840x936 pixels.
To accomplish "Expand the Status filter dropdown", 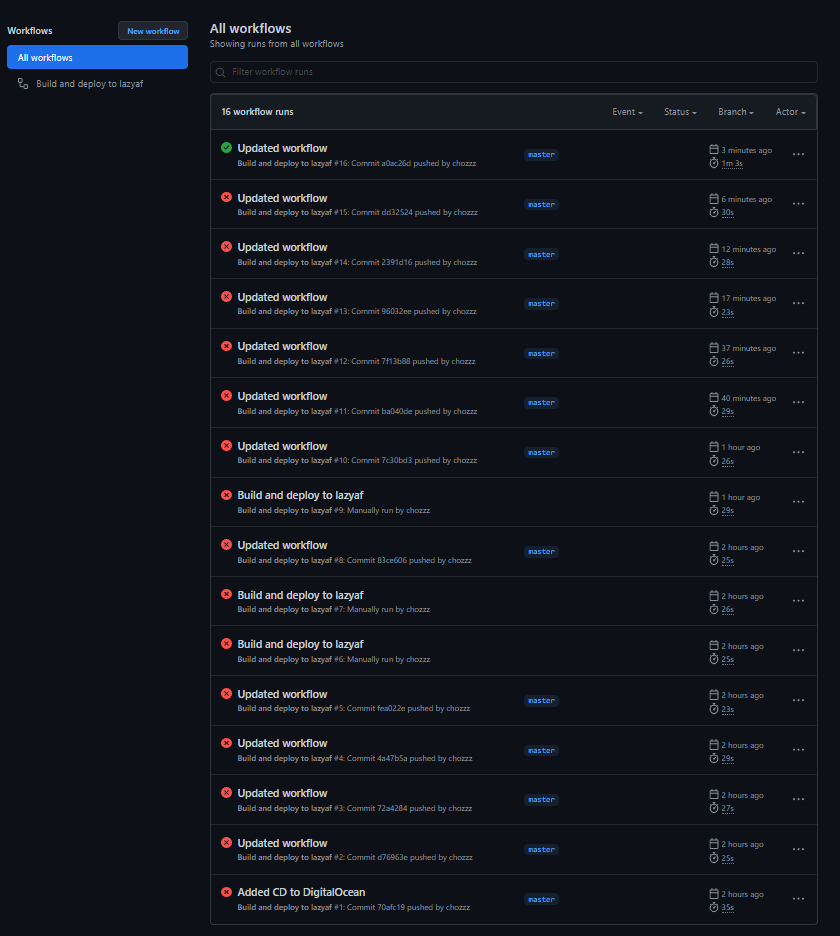I will [680, 112].
